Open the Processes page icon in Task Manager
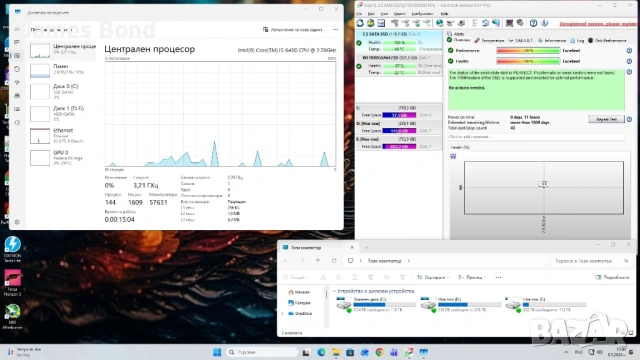 point(17,42)
